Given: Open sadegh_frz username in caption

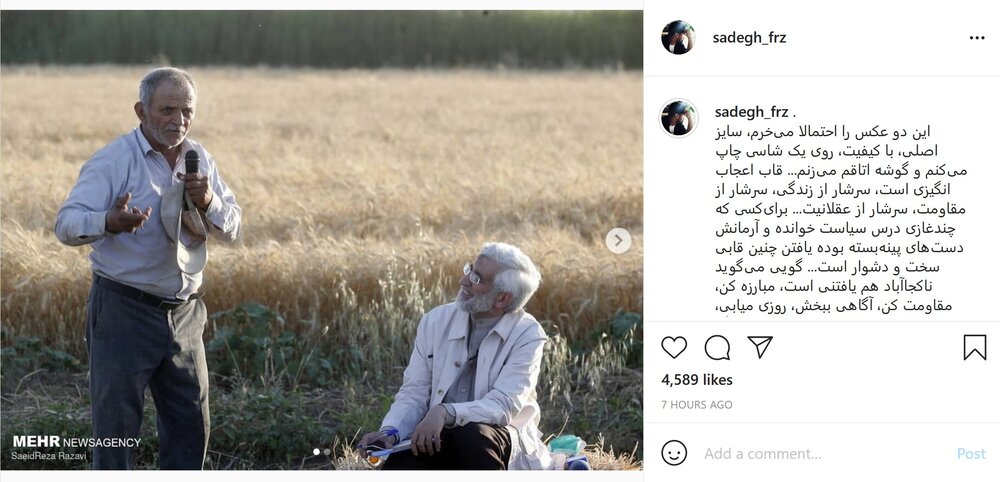Looking at the screenshot, I should [751, 112].
